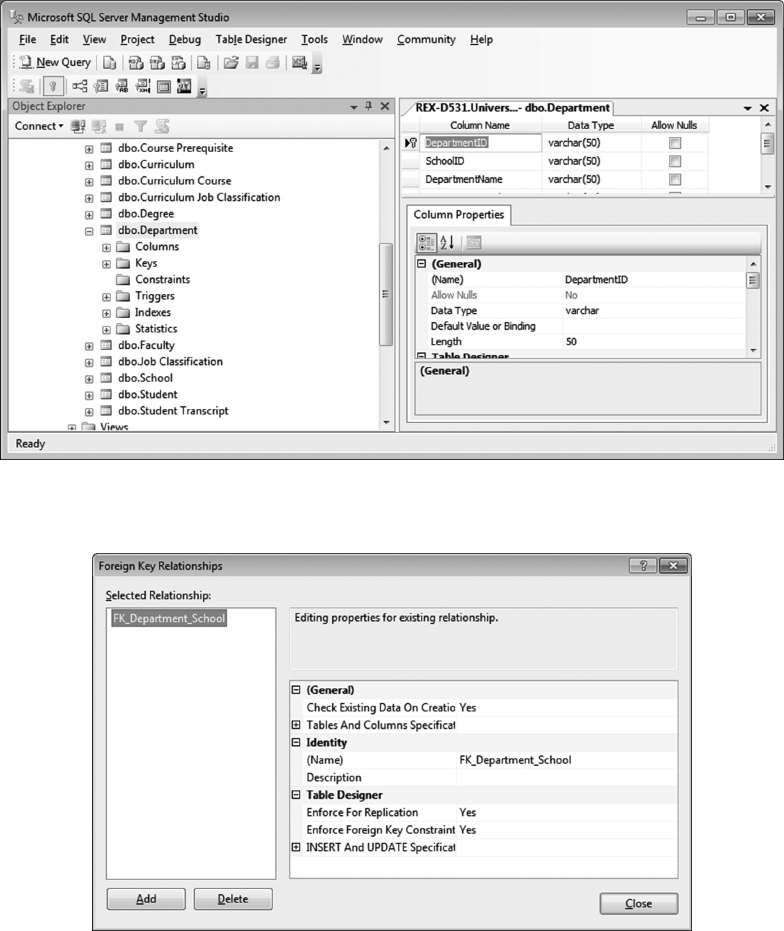Viewport: 784px width, 931px height.
Task: Click scrollbar thumb of the column grid
Action: [767, 144]
